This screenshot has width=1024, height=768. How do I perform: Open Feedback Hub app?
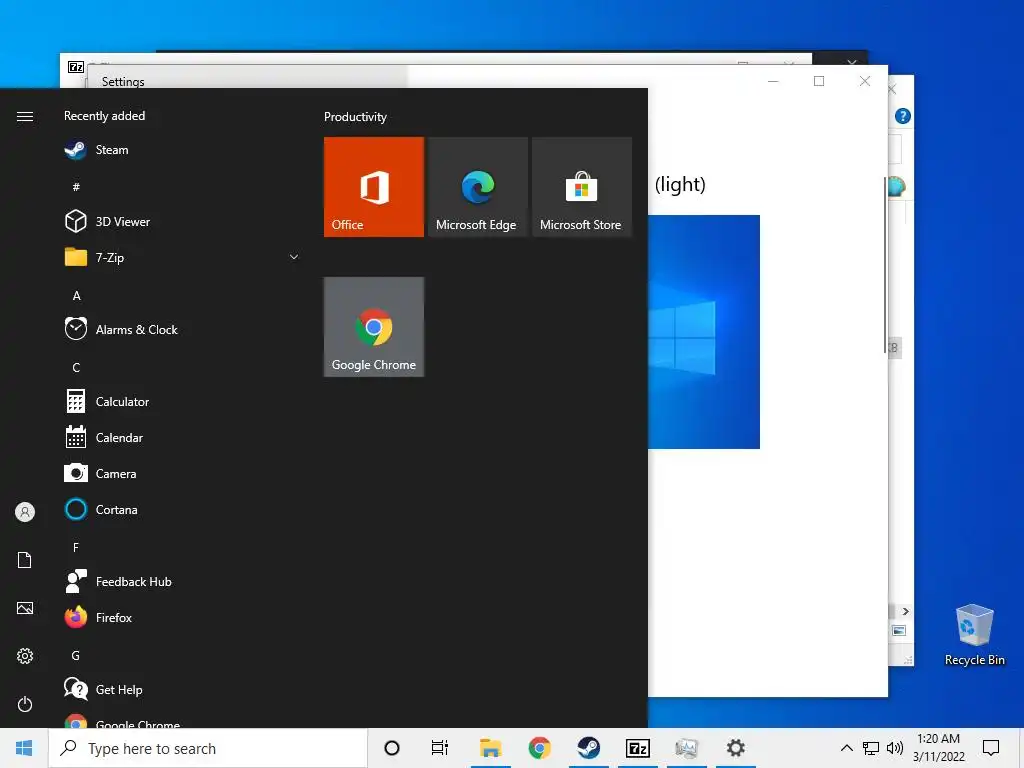[x=183, y=581]
